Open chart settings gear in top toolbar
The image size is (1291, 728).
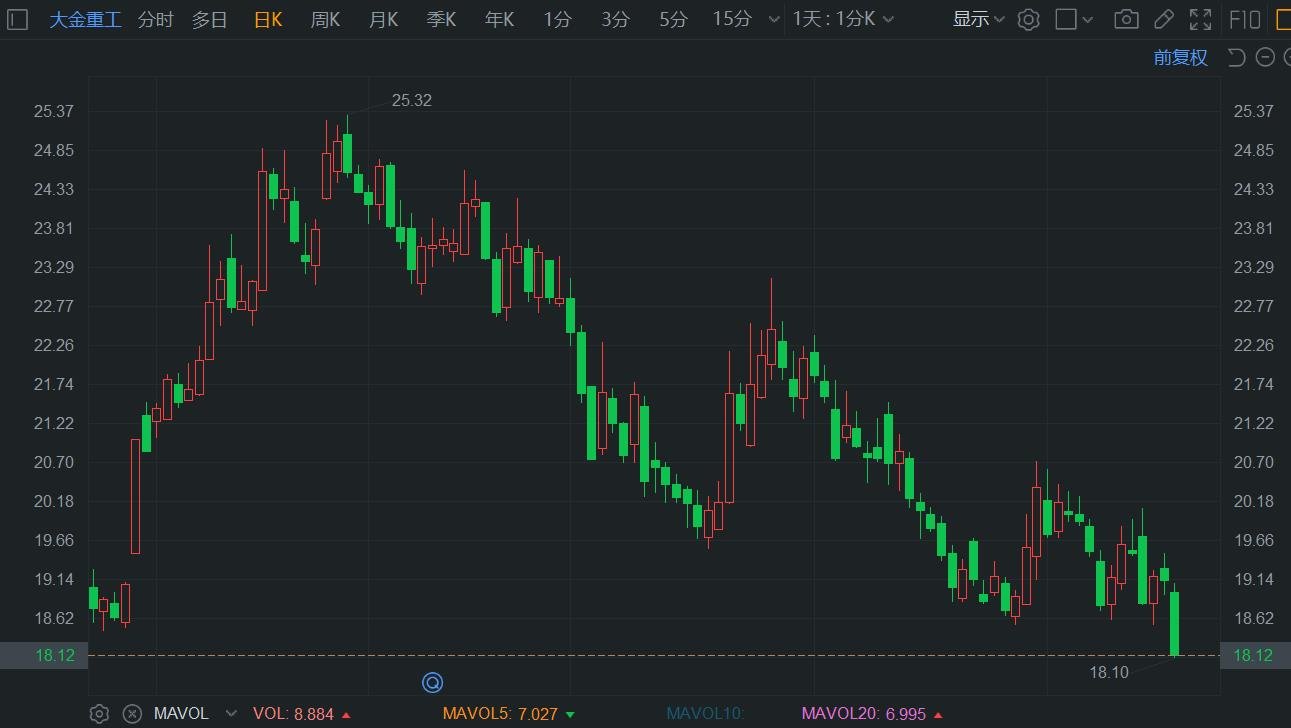click(x=1028, y=19)
